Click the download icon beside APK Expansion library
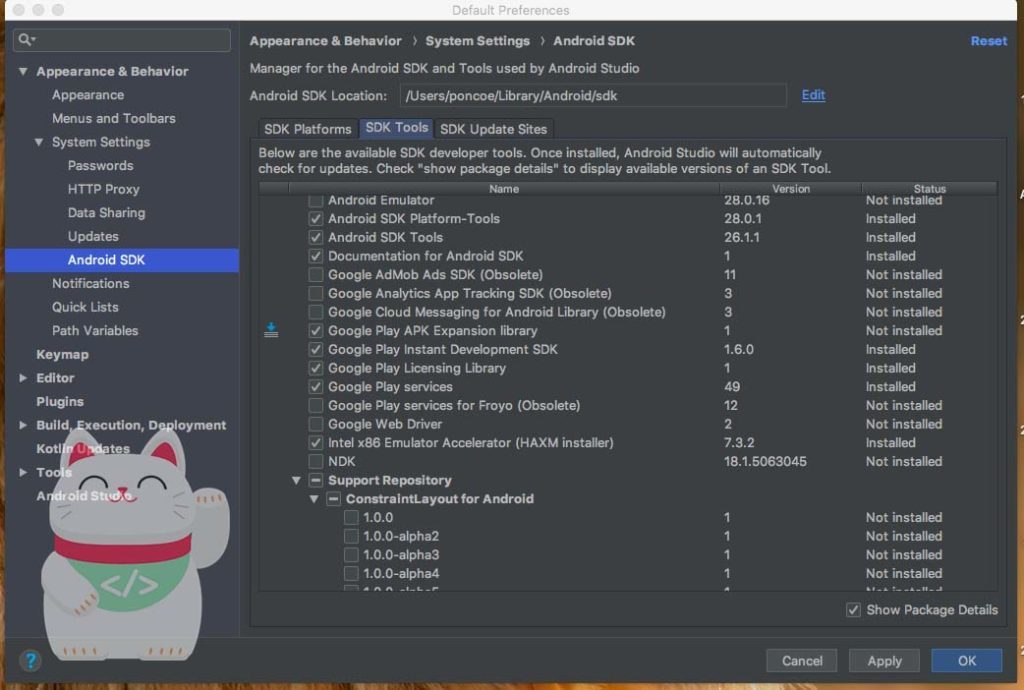Image resolution: width=1024 pixels, height=690 pixels. pyautogui.click(x=271, y=330)
